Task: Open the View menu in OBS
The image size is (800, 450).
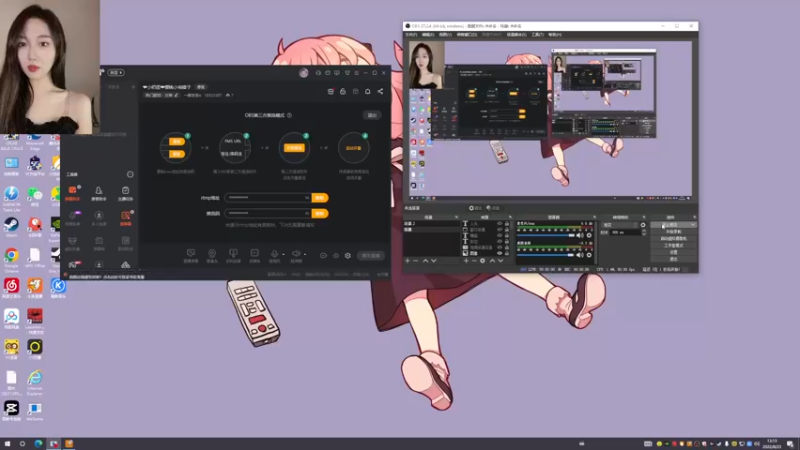Action: [445, 35]
